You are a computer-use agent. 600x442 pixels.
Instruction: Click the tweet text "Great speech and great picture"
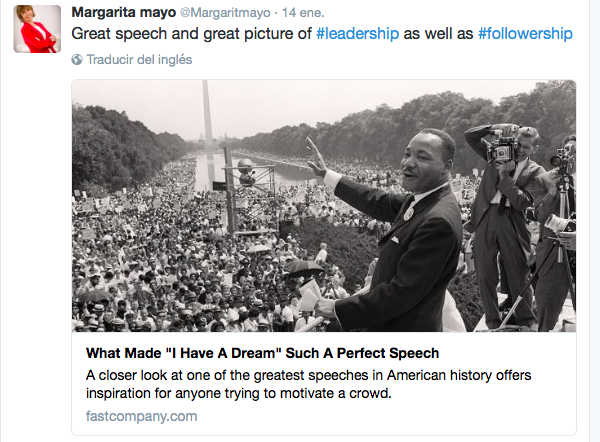coord(192,35)
